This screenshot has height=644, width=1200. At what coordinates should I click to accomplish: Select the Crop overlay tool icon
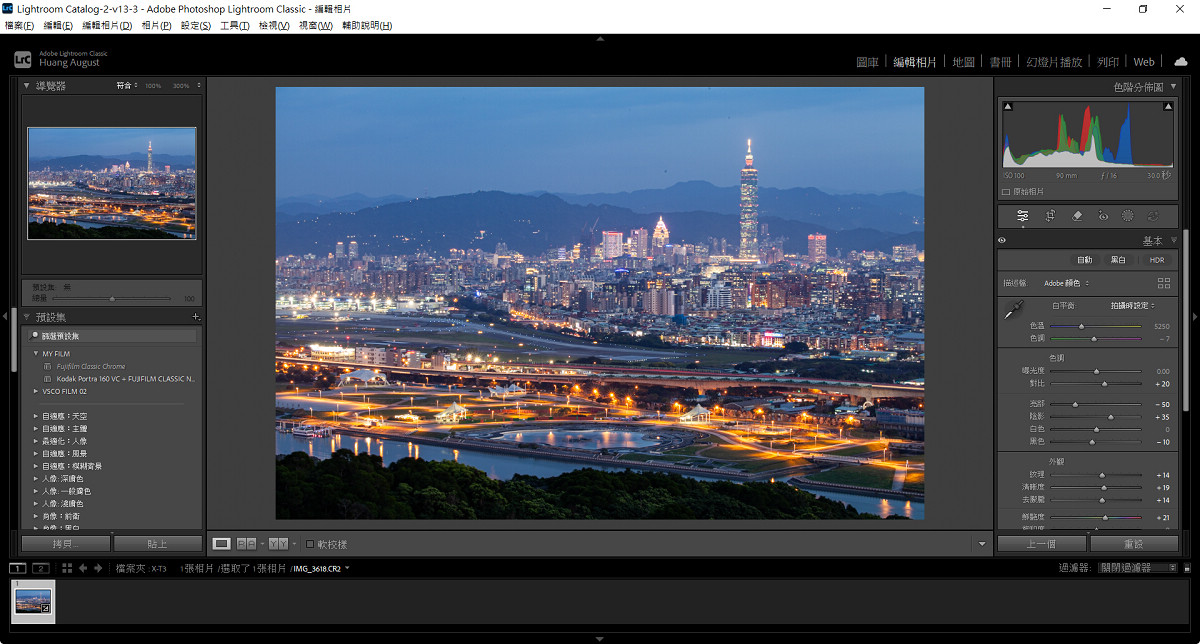[1050, 216]
